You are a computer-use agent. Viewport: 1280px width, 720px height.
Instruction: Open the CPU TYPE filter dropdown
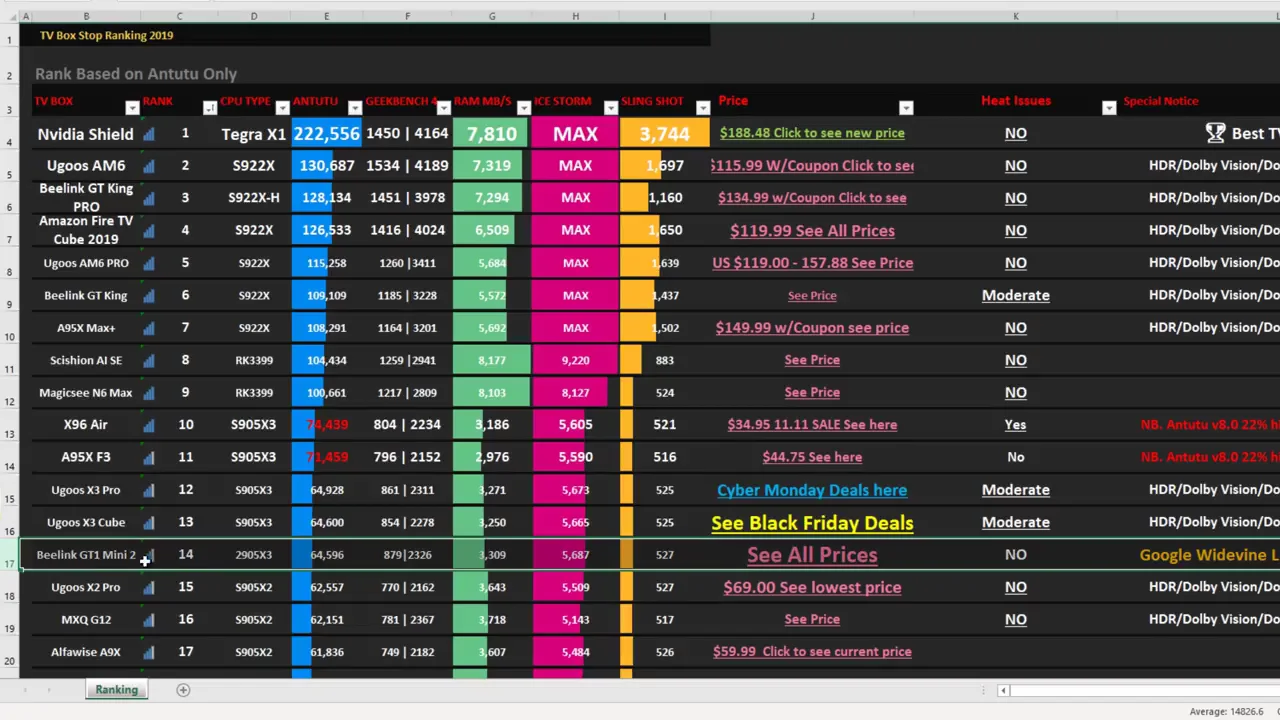point(282,108)
